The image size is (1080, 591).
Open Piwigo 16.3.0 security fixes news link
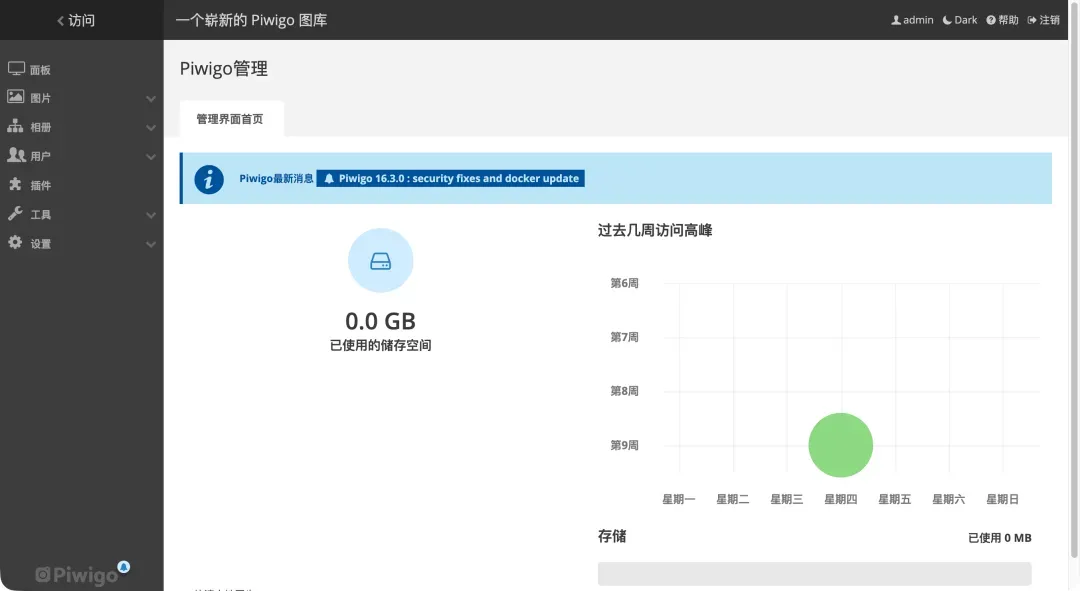[450, 179]
